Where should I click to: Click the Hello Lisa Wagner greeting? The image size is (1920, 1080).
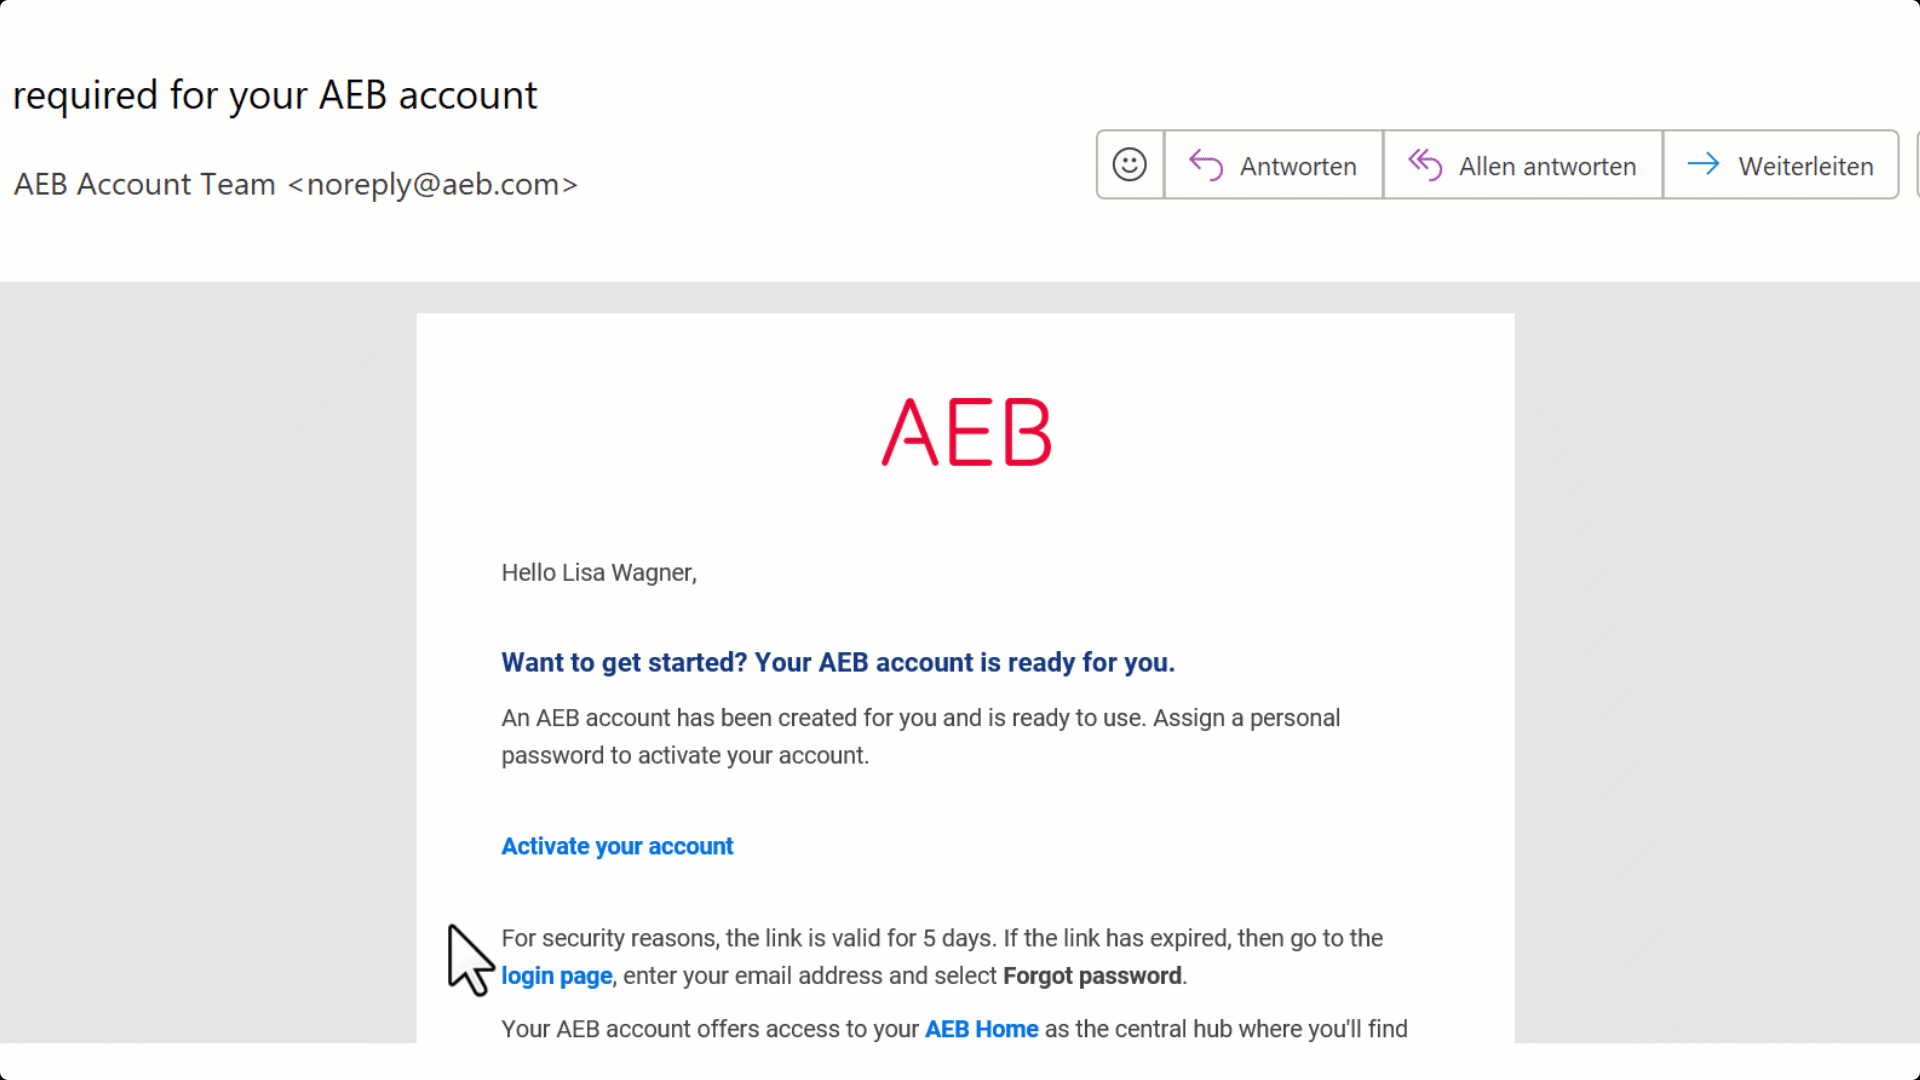click(598, 573)
